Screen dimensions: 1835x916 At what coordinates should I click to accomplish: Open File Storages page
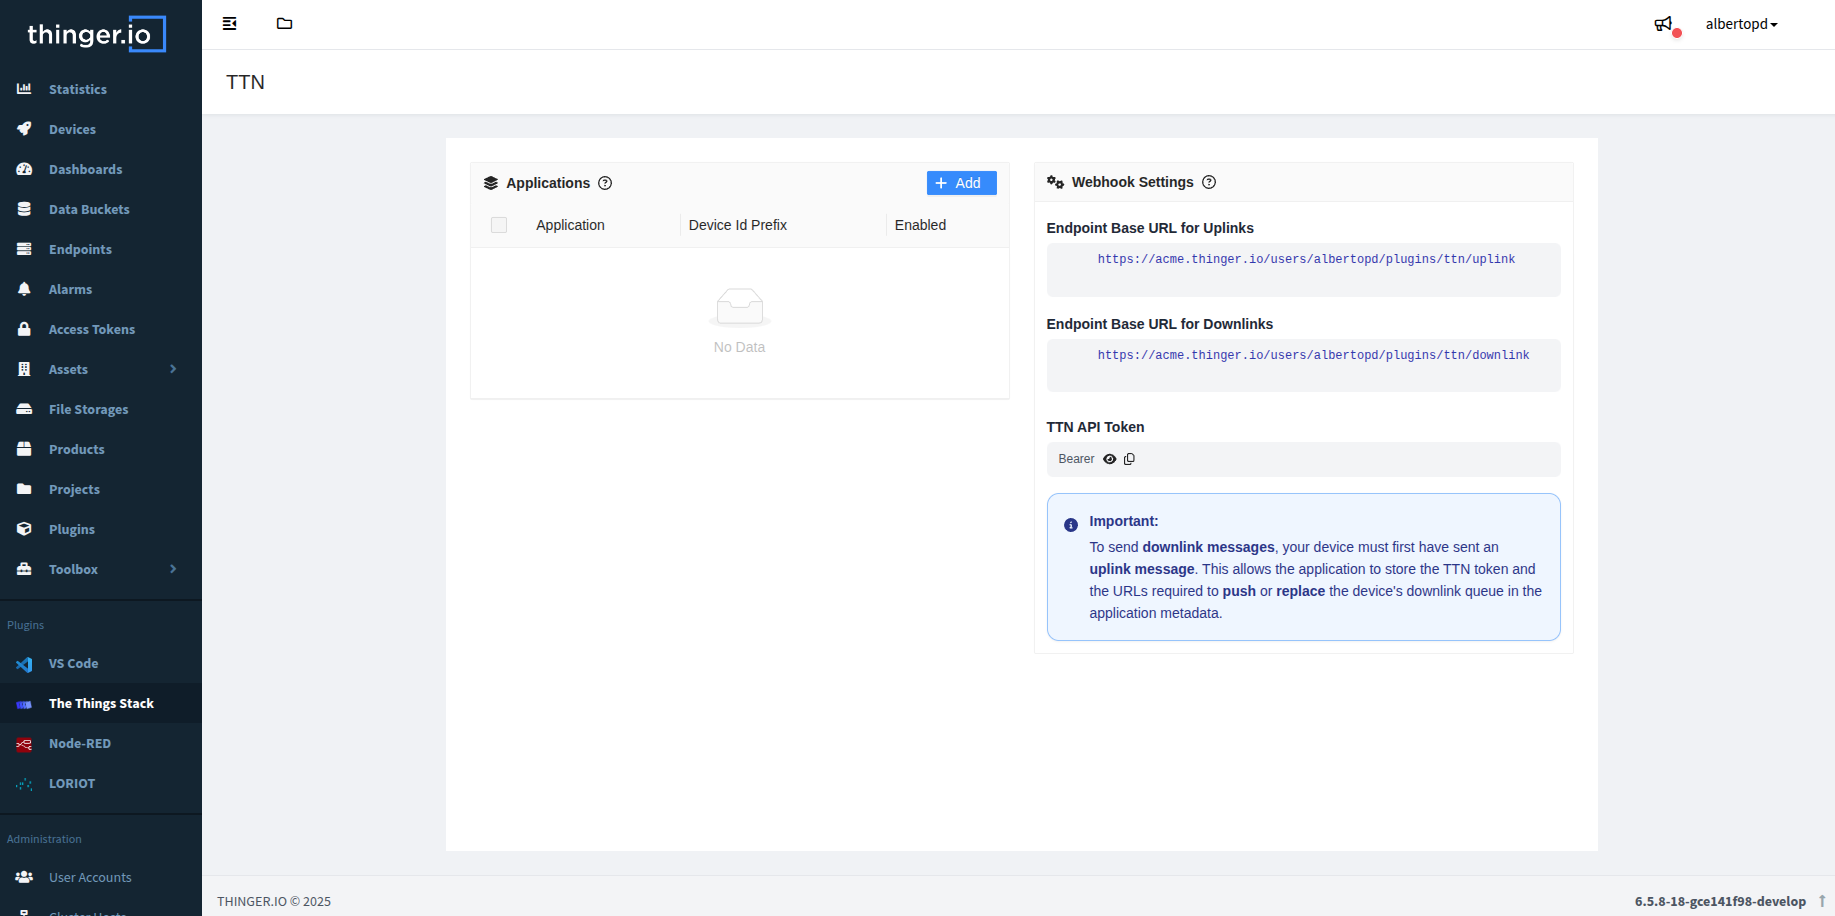click(x=101, y=409)
